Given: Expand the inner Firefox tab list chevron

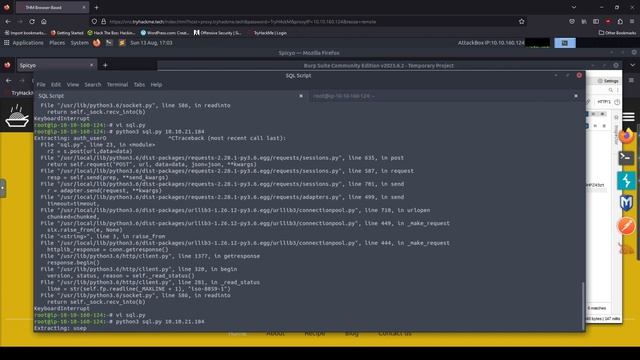Looking at the screenshot, I should [x=632, y=65].
